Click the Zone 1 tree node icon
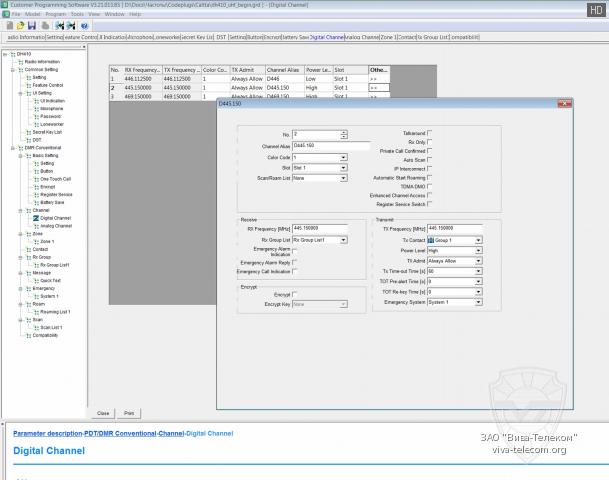609x480 pixels. 36,242
